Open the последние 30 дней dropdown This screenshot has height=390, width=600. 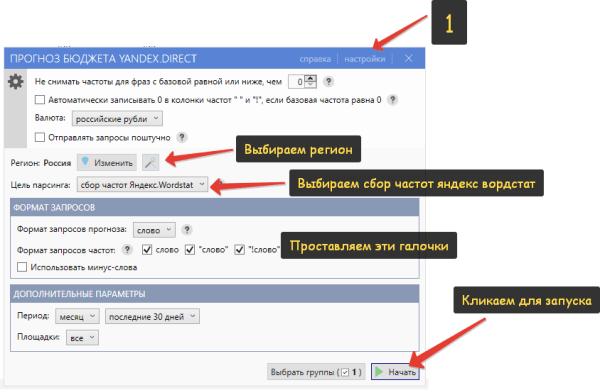[152, 316]
